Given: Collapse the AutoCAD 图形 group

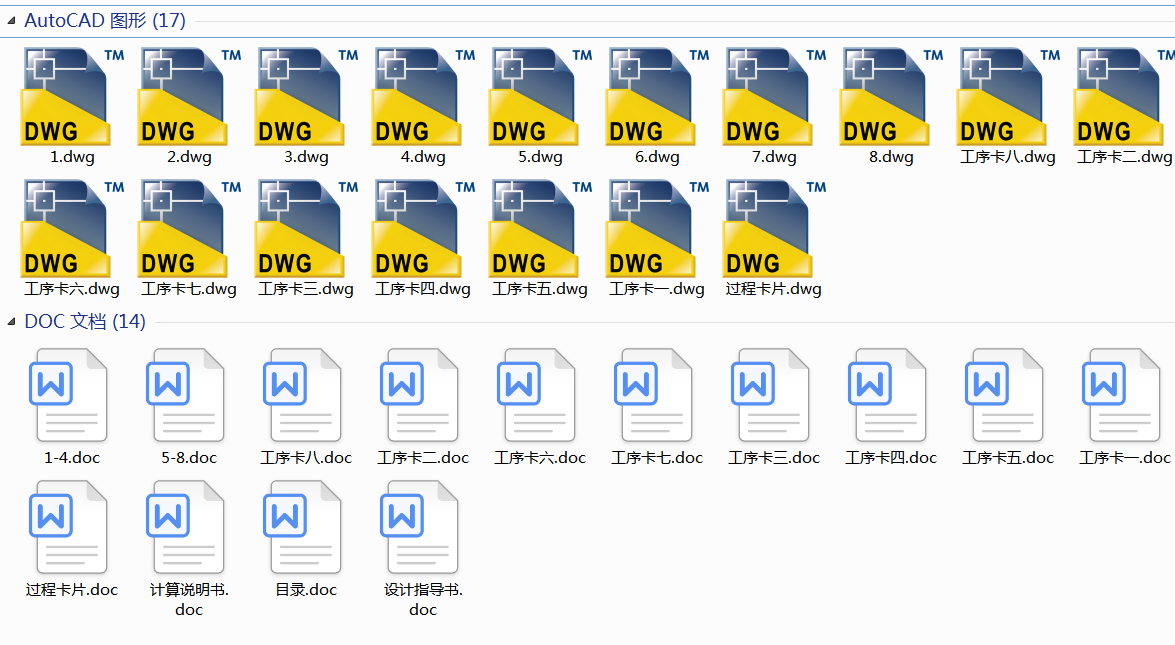Looking at the screenshot, I should click(12, 19).
